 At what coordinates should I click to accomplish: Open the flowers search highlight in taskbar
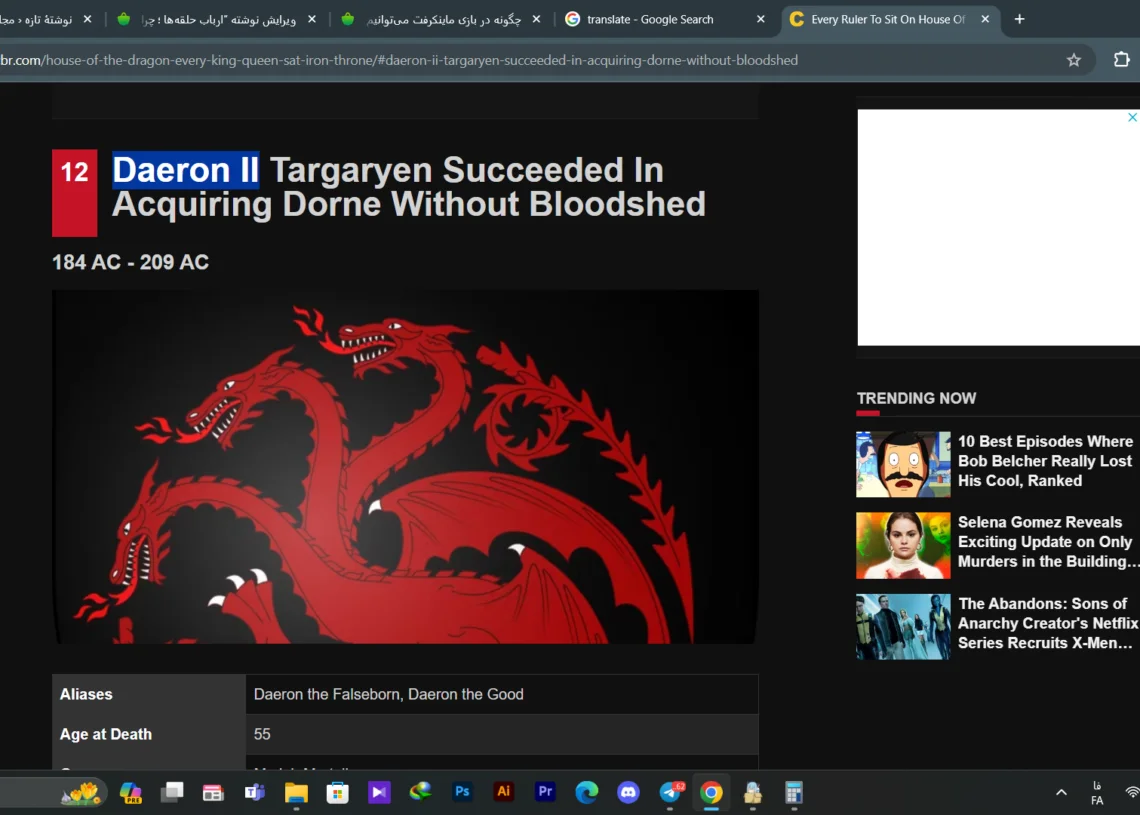[81, 792]
